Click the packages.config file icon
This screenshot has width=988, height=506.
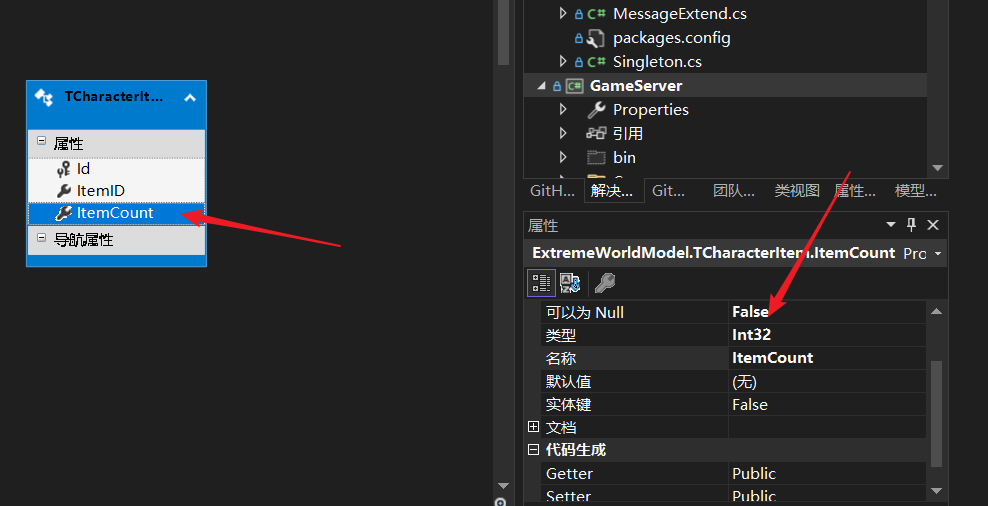(x=596, y=38)
